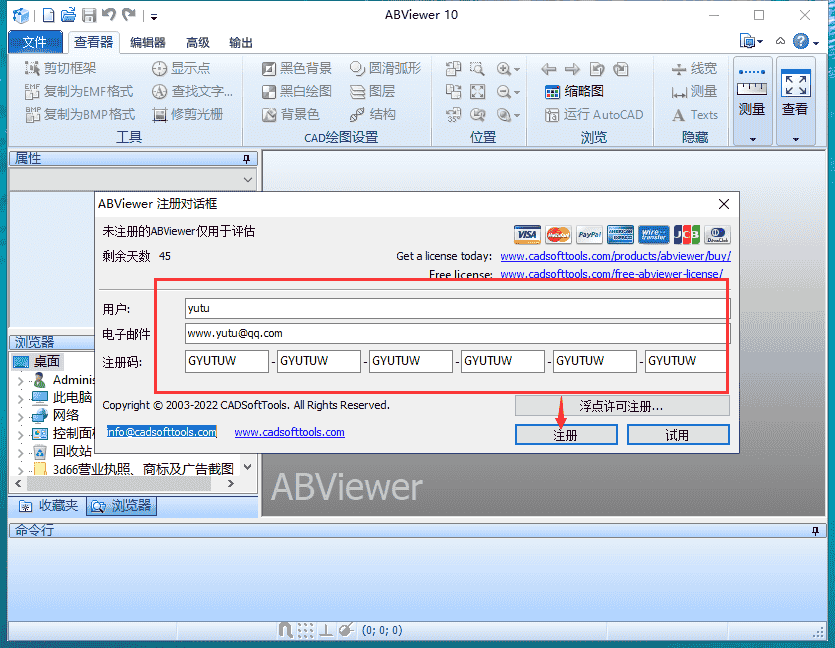Open the free-abviewer-license link
This screenshot has width=835, height=648.
pyautogui.click(x=611, y=274)
